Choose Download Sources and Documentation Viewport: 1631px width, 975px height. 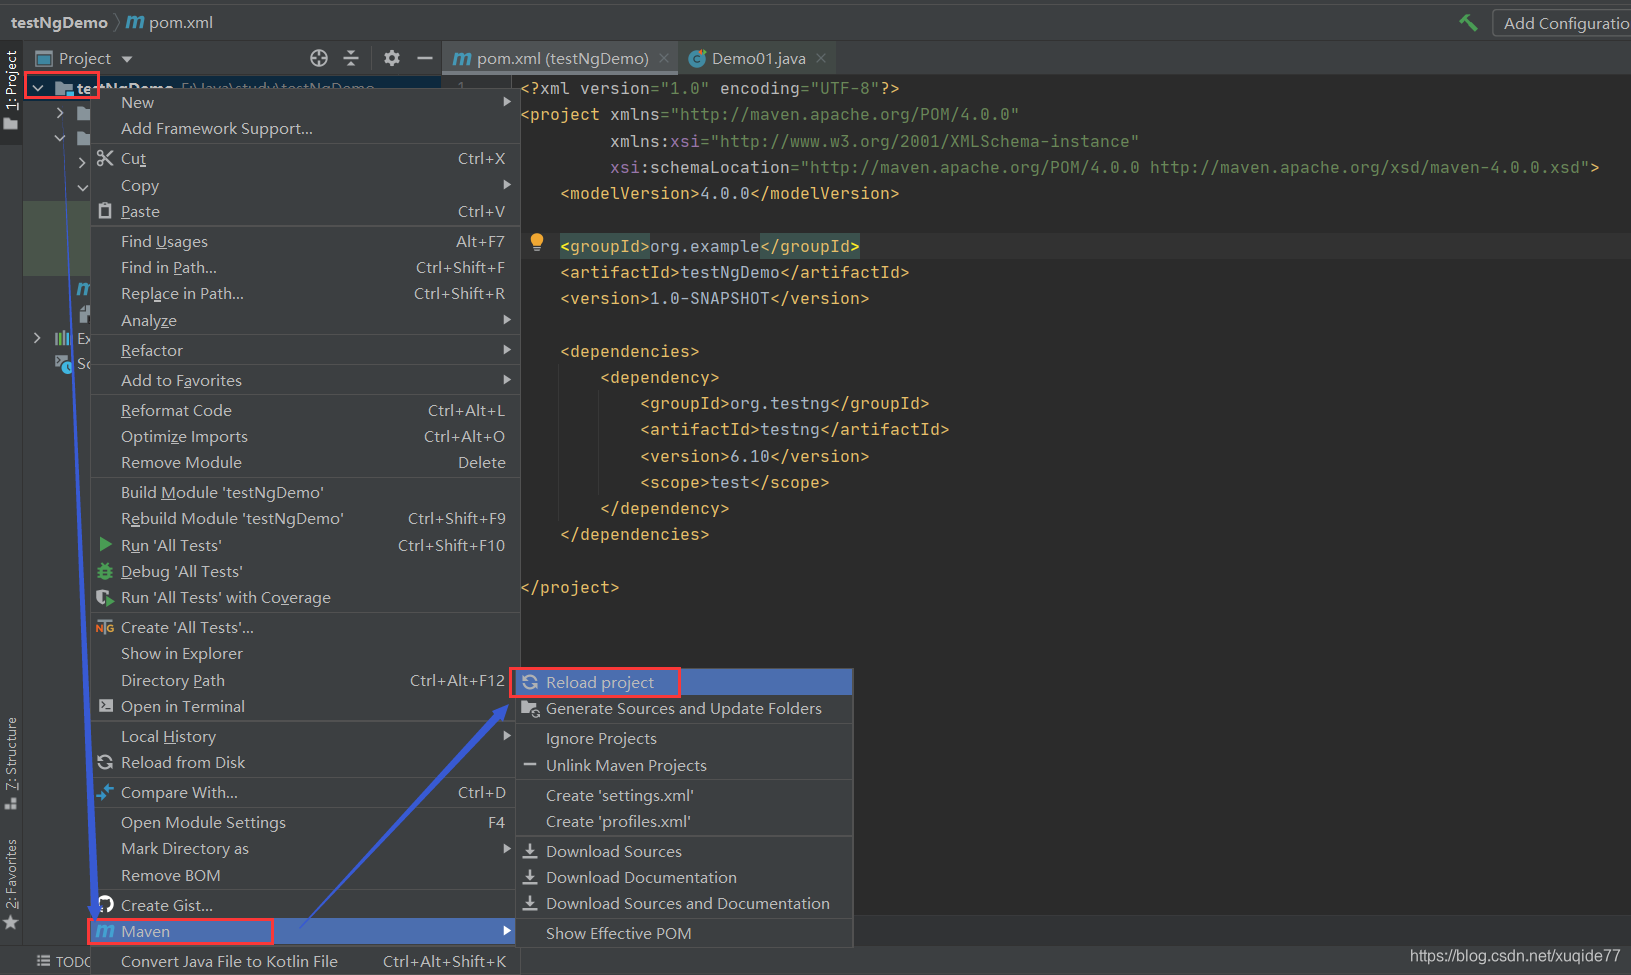tap(684, 903)
